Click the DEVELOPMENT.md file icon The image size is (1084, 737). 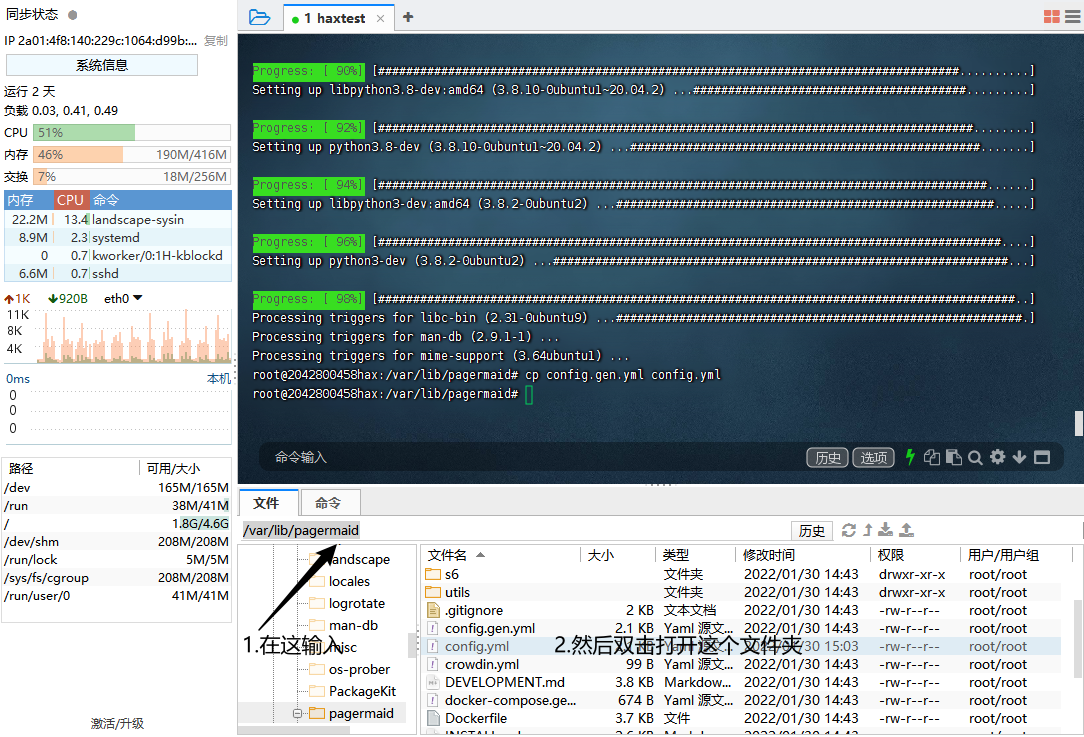pos(433,682)
